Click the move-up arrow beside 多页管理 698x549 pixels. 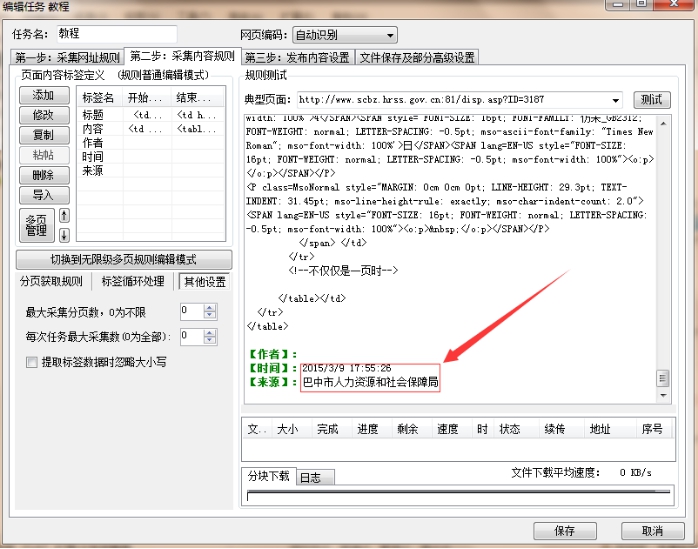pos(65,216)
